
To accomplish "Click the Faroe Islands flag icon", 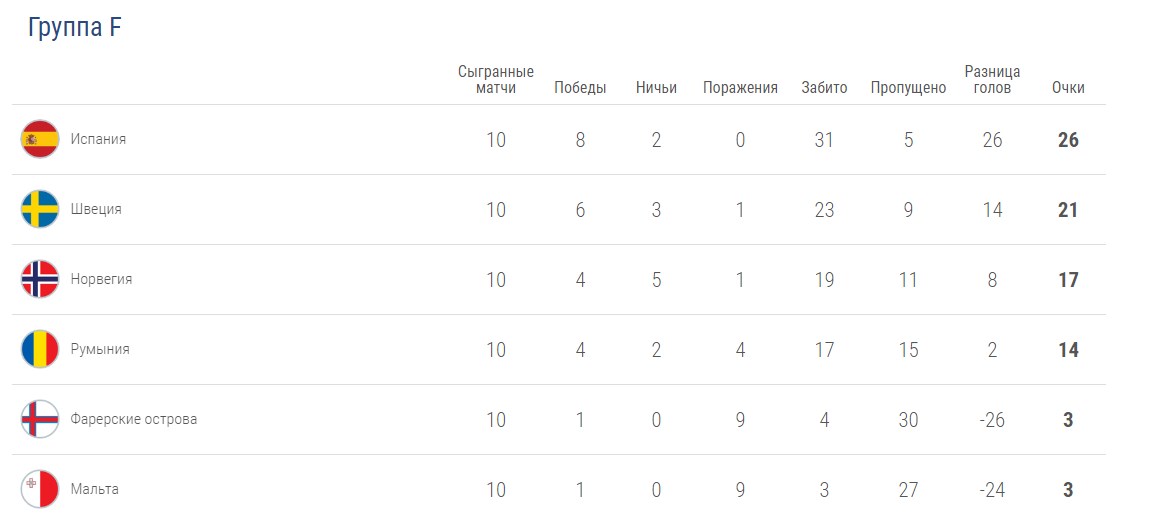I will pyautogui.click(x=40, y=419).
